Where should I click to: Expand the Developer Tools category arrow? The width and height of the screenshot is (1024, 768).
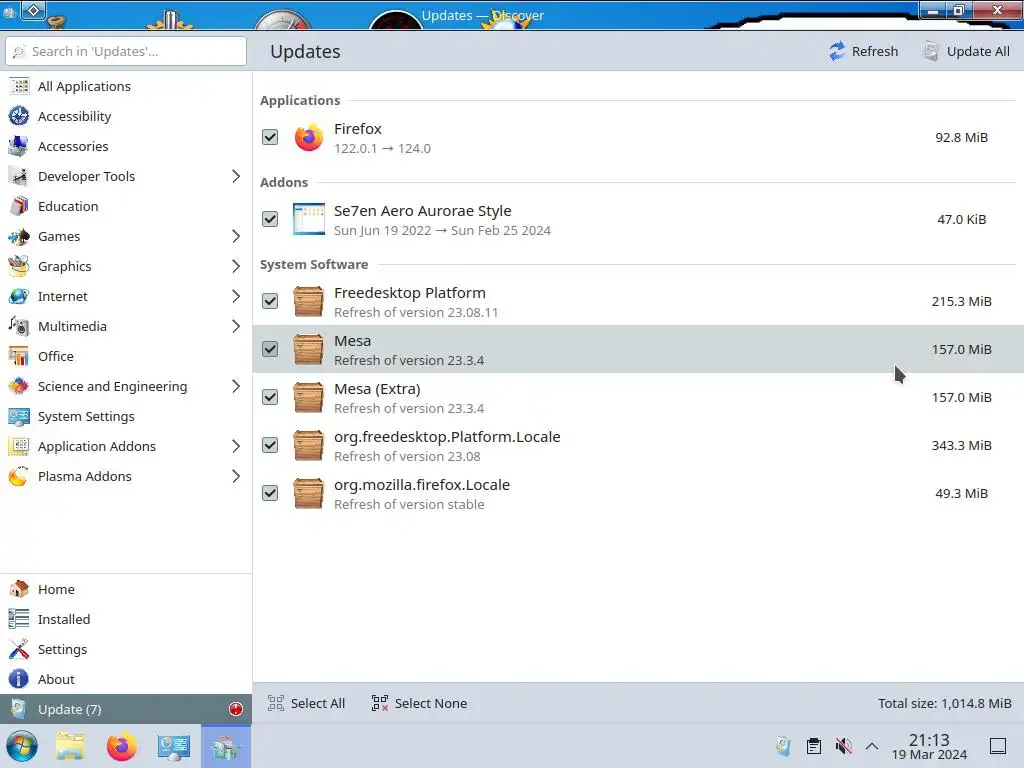point(236,176)
